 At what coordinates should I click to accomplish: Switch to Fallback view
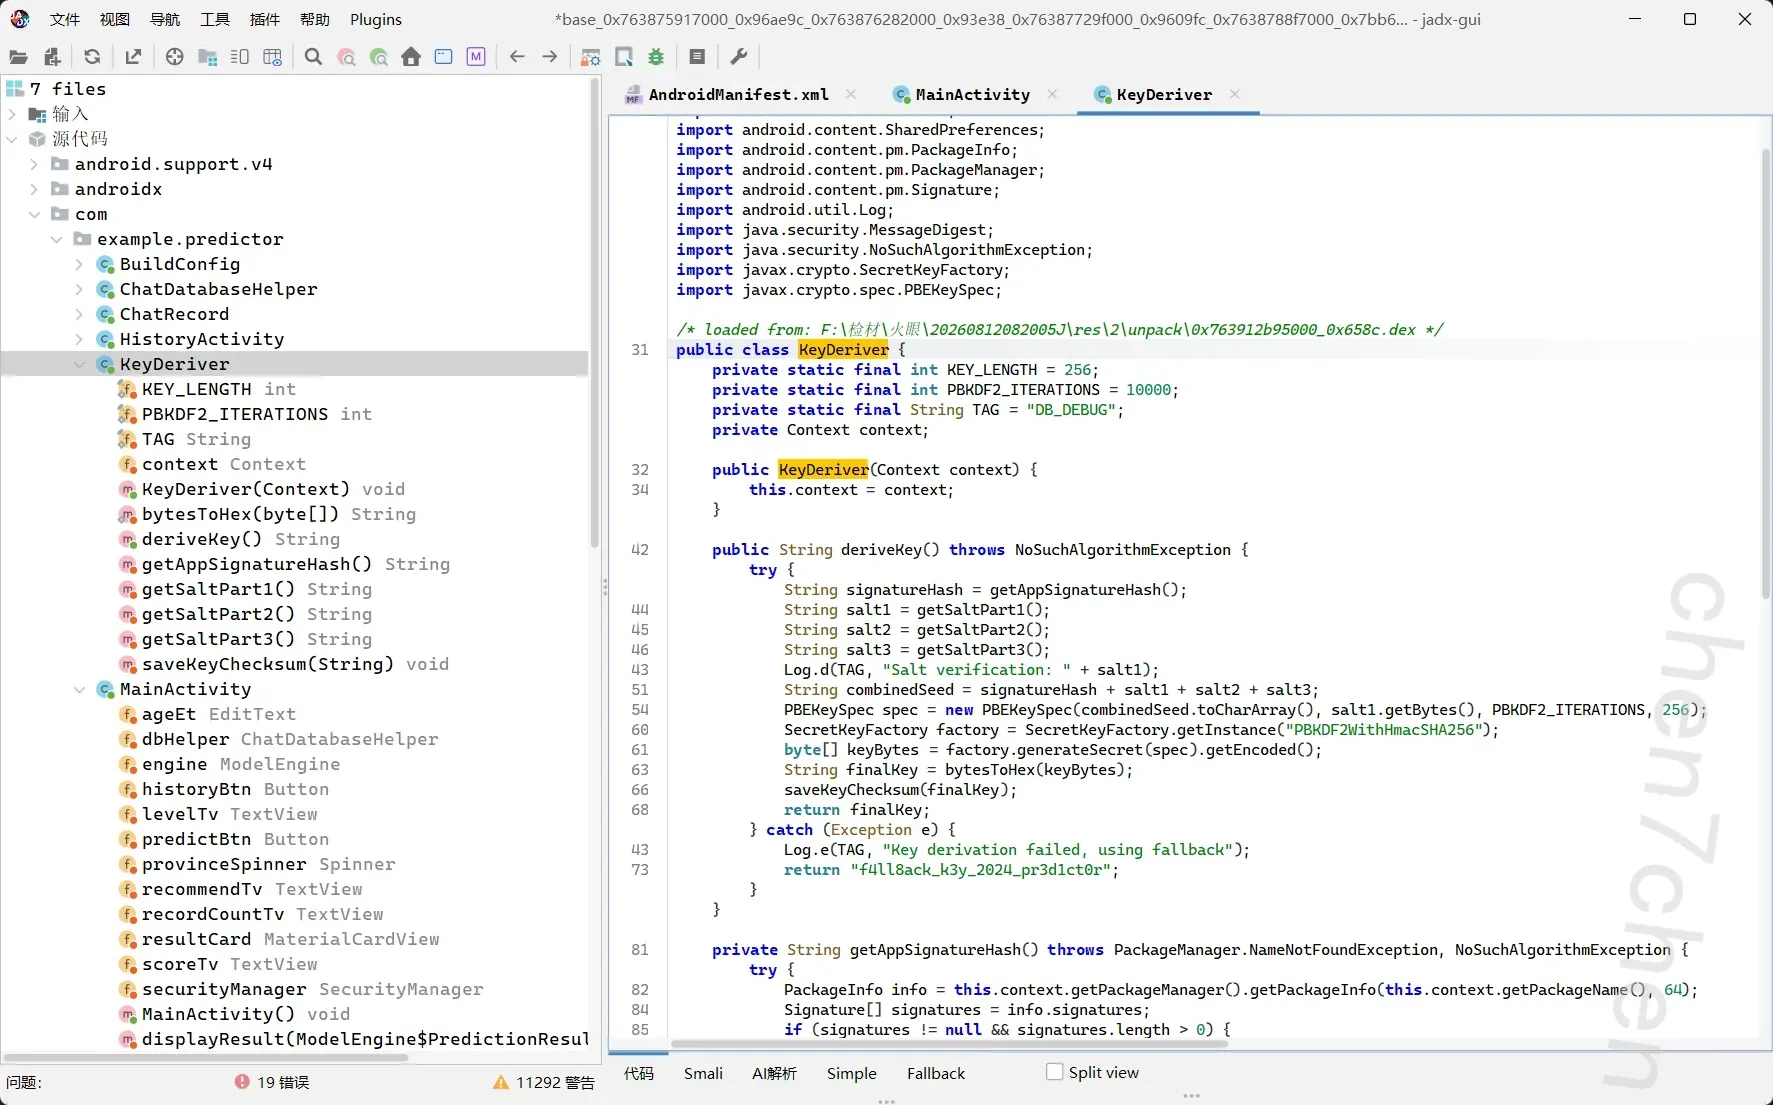[936, 1073]
